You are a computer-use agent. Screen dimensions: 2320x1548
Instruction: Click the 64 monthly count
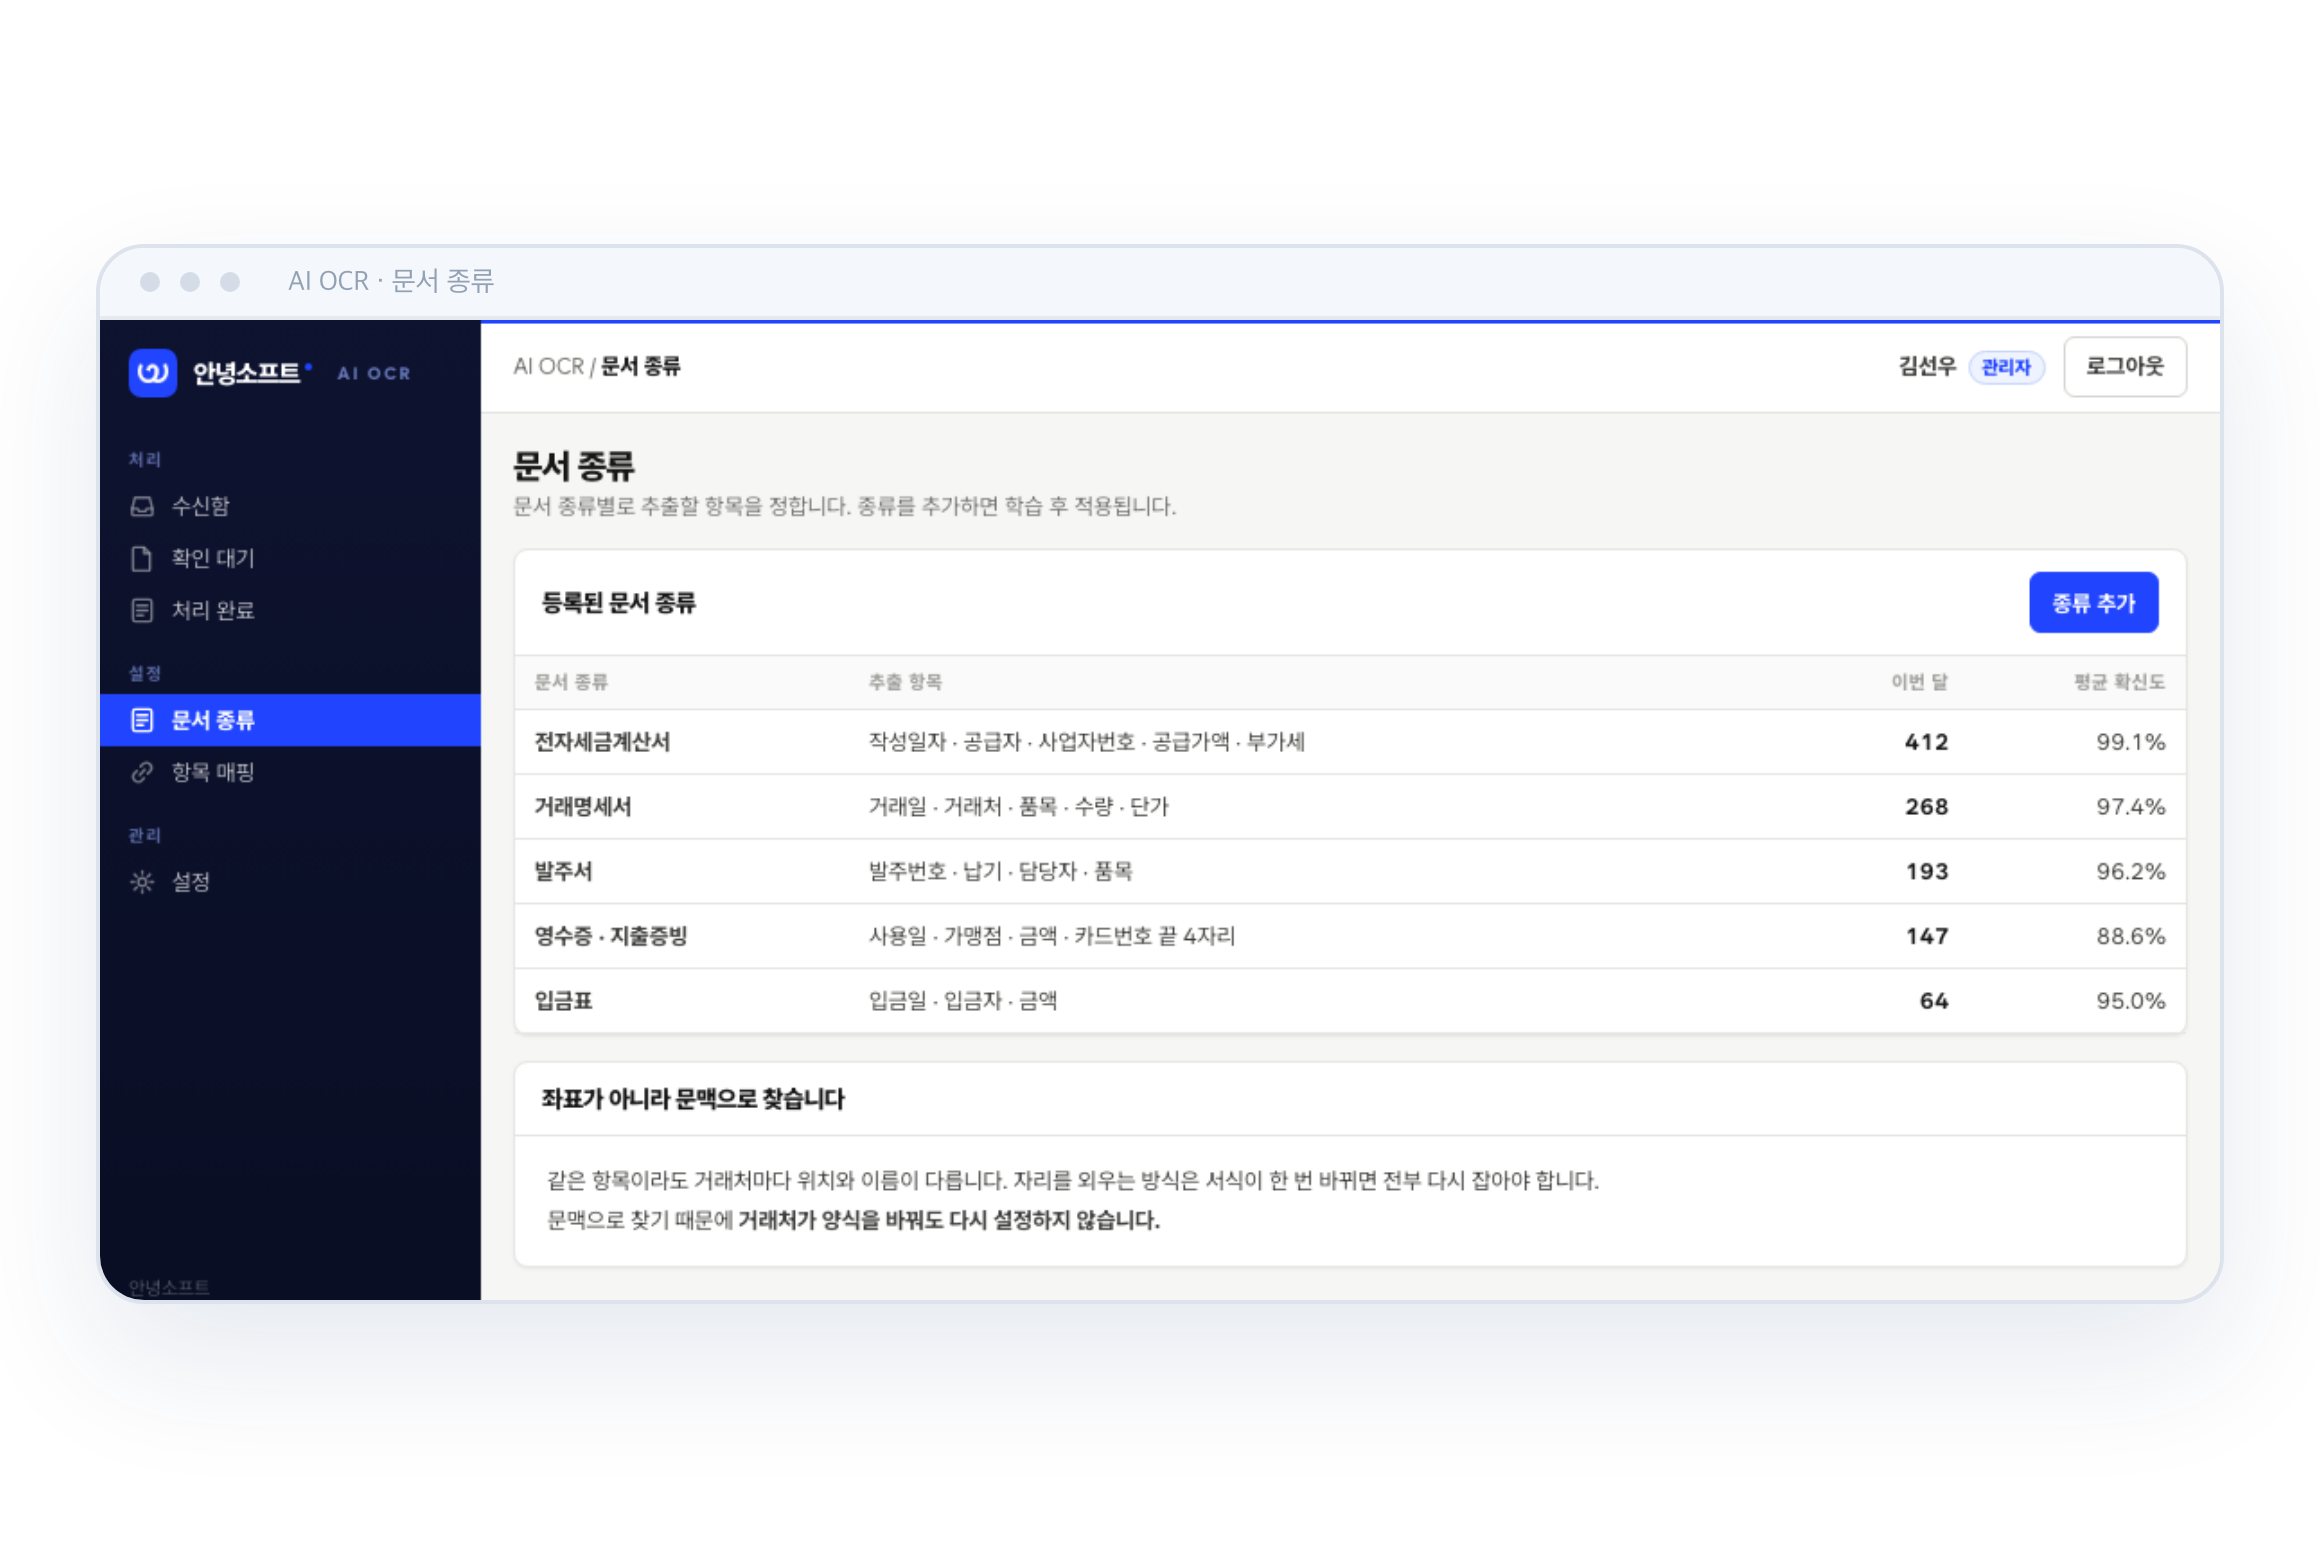(1934, 1001)
